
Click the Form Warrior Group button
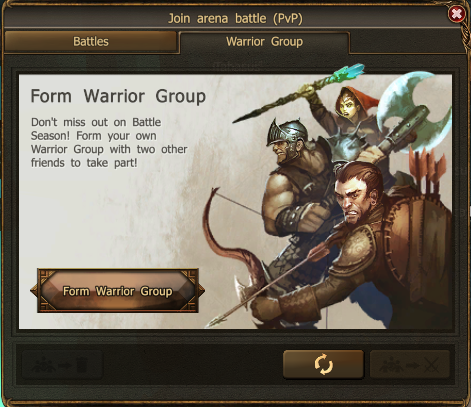117,291
